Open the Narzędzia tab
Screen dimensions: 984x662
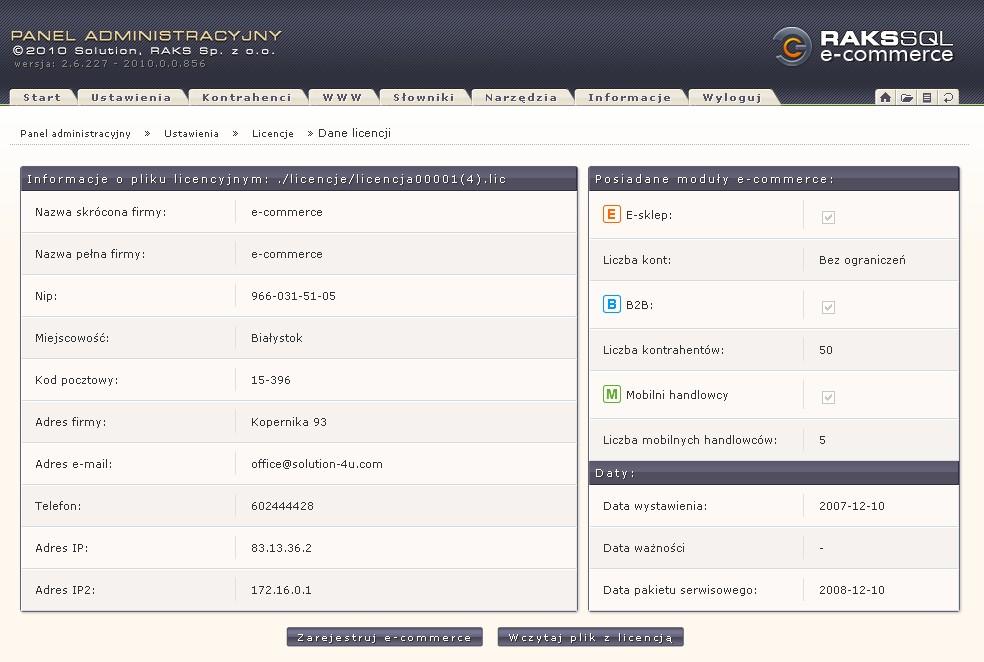521,97
